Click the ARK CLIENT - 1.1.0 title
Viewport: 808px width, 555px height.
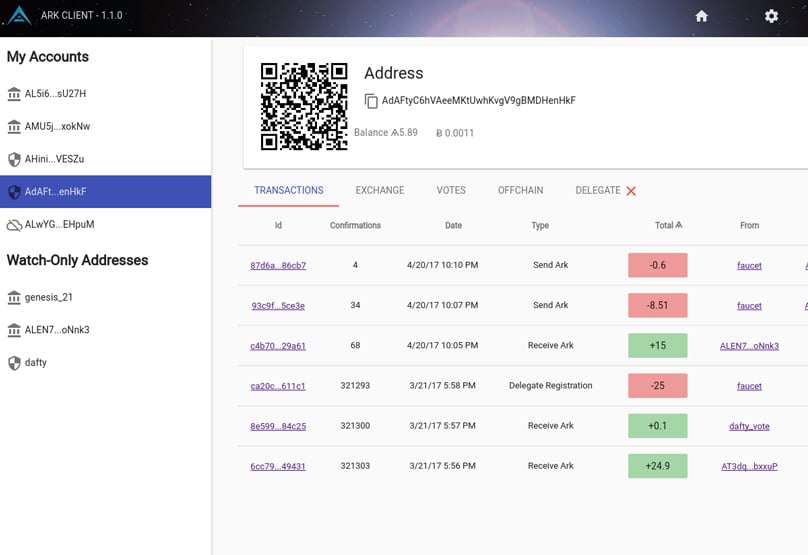81,15
